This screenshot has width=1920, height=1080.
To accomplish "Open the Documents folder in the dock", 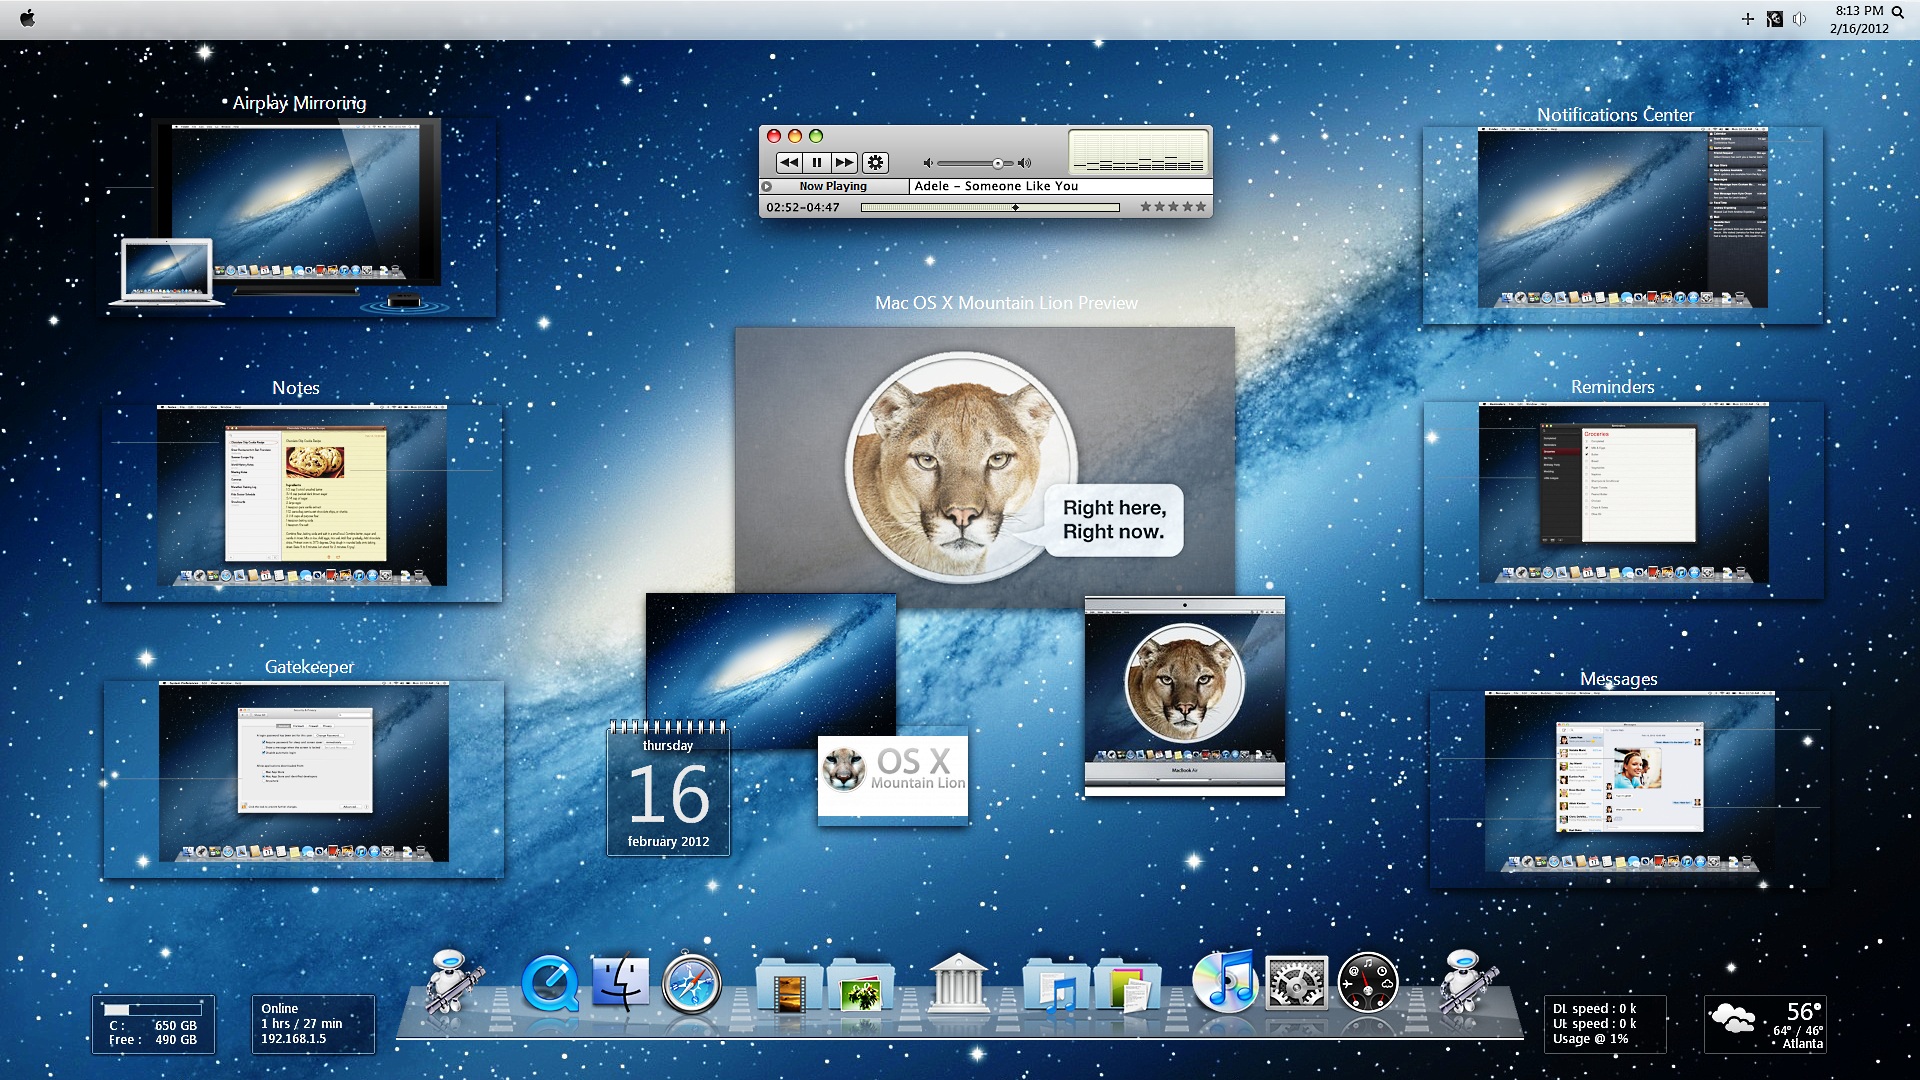I will 1127,984.
